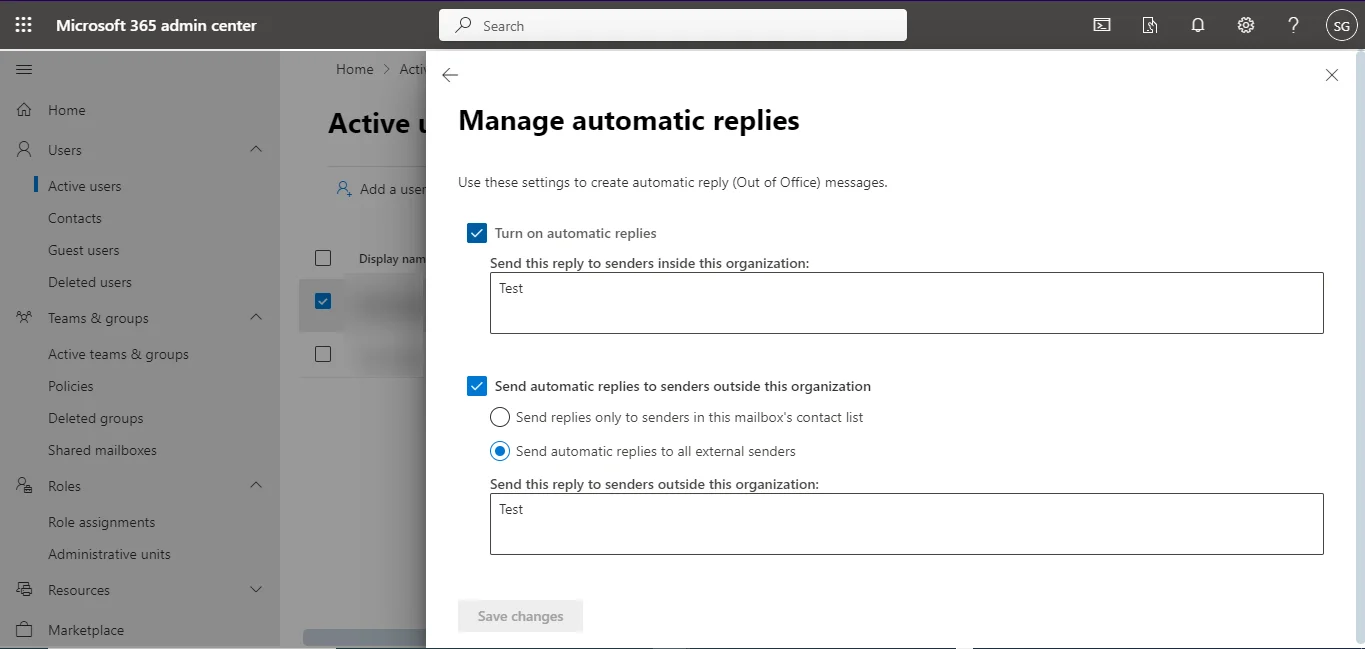
Task: Open the settings gear icon
Action: [1246, 25]
